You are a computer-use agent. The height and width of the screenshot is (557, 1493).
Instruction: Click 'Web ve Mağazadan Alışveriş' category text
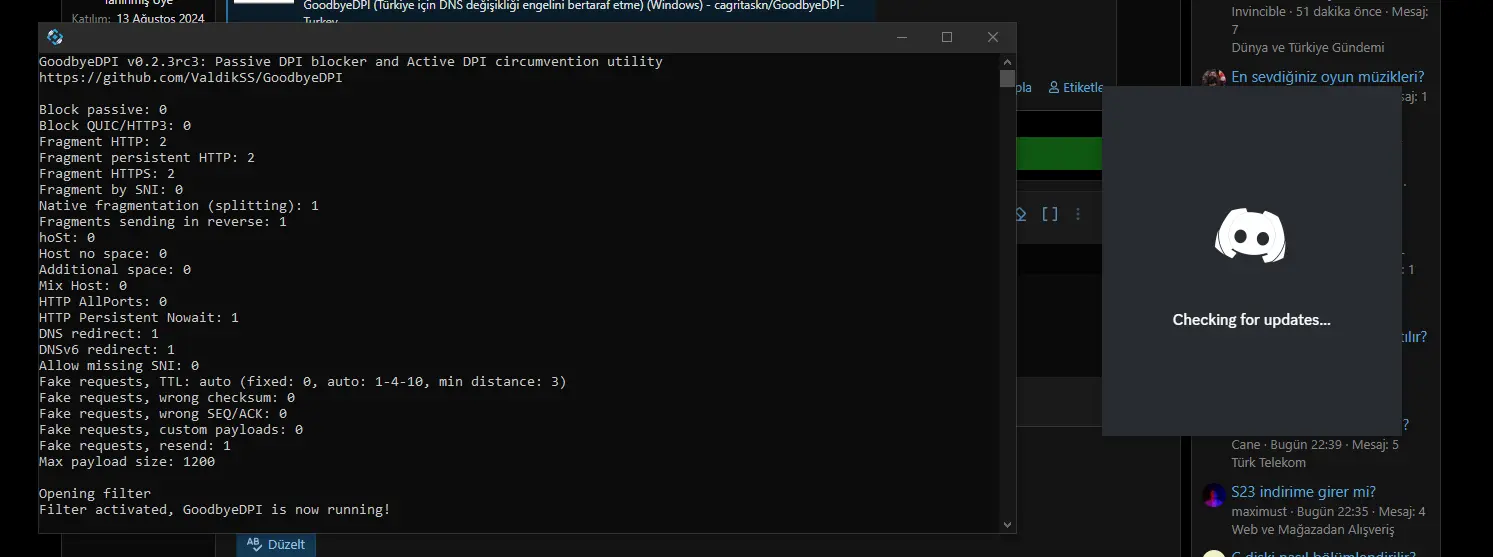click(x=1312, y=529)
